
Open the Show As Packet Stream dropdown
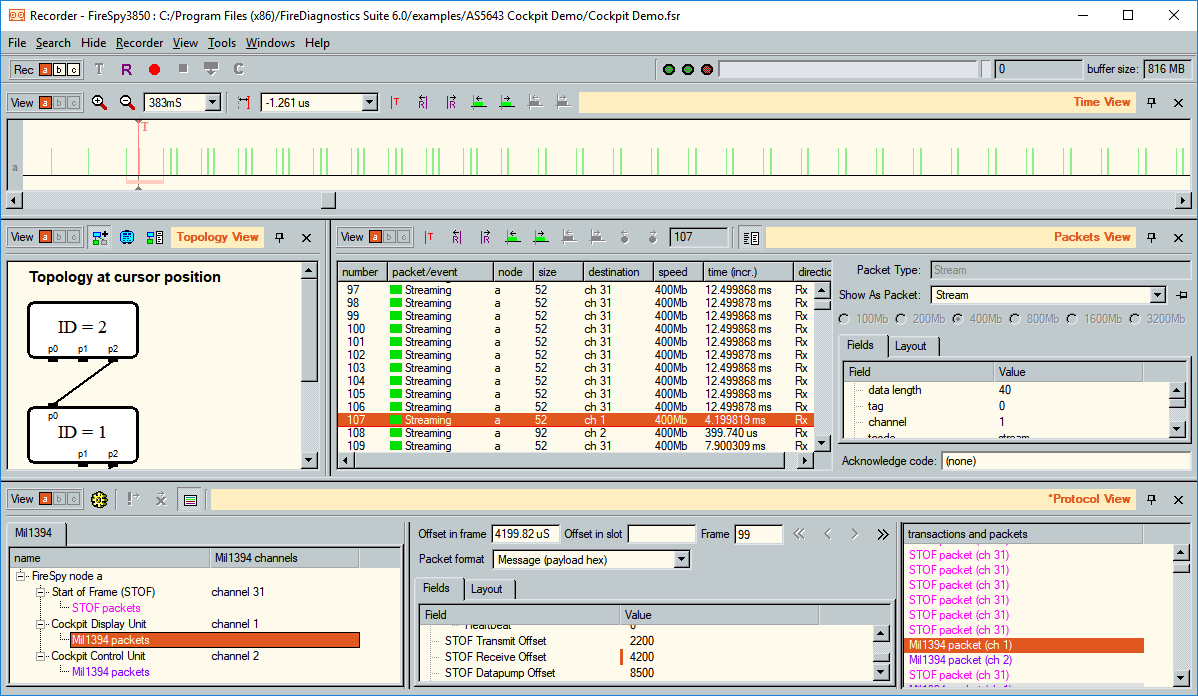[x=1158, y=296]
